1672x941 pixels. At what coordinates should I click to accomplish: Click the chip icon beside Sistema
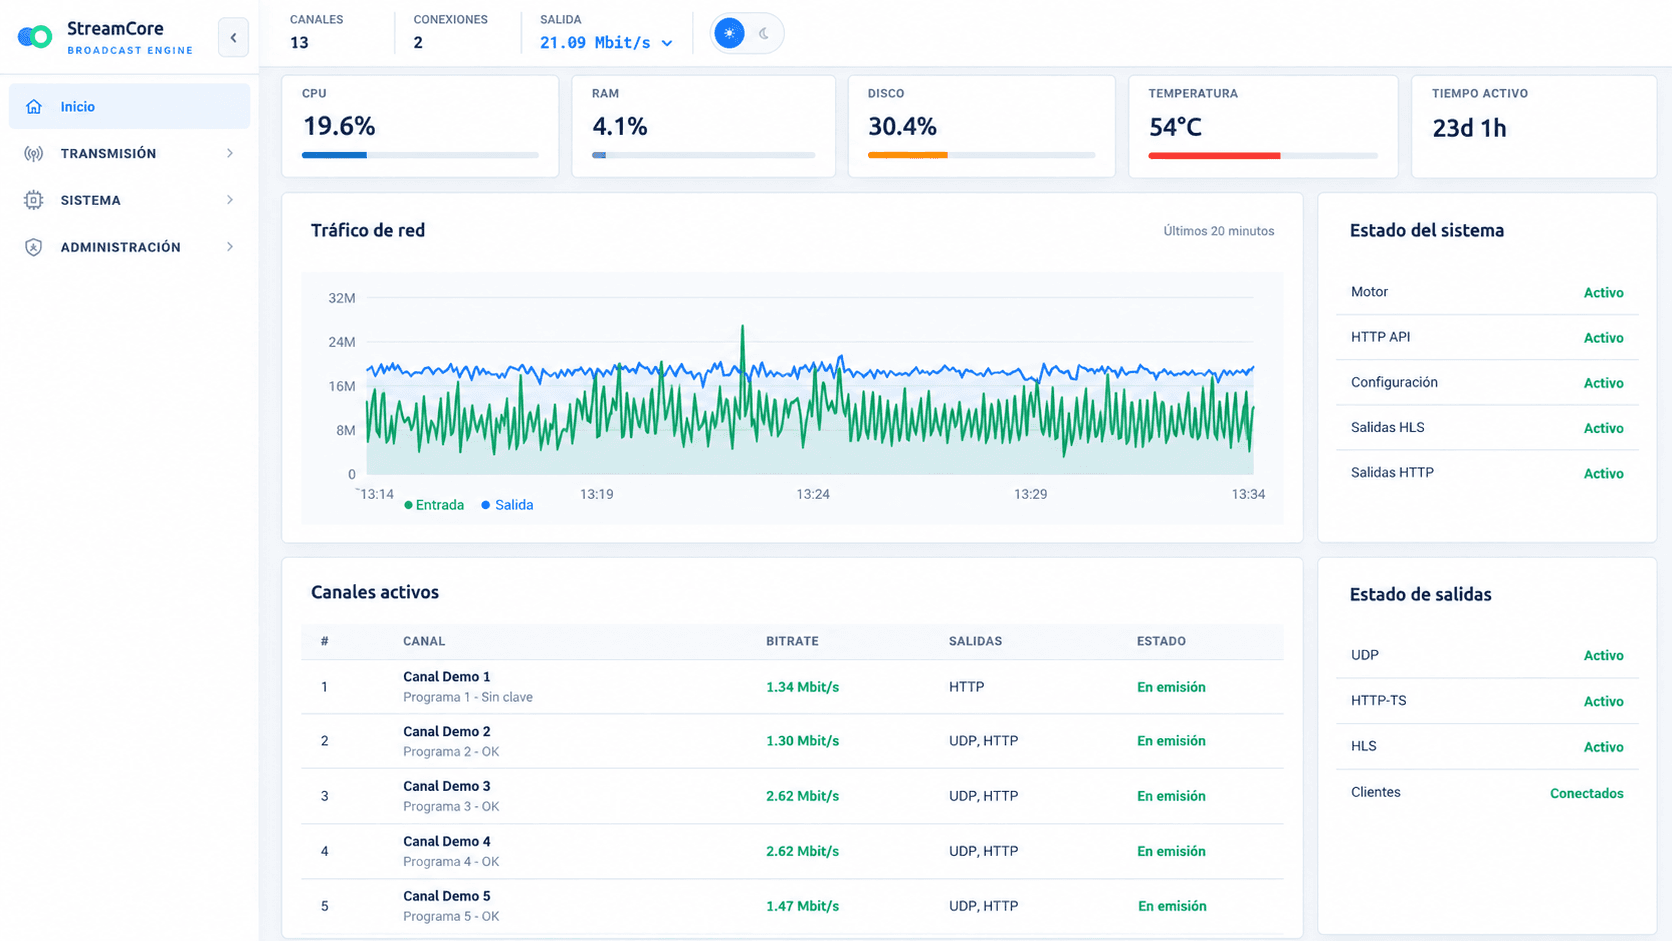point(34,200)
